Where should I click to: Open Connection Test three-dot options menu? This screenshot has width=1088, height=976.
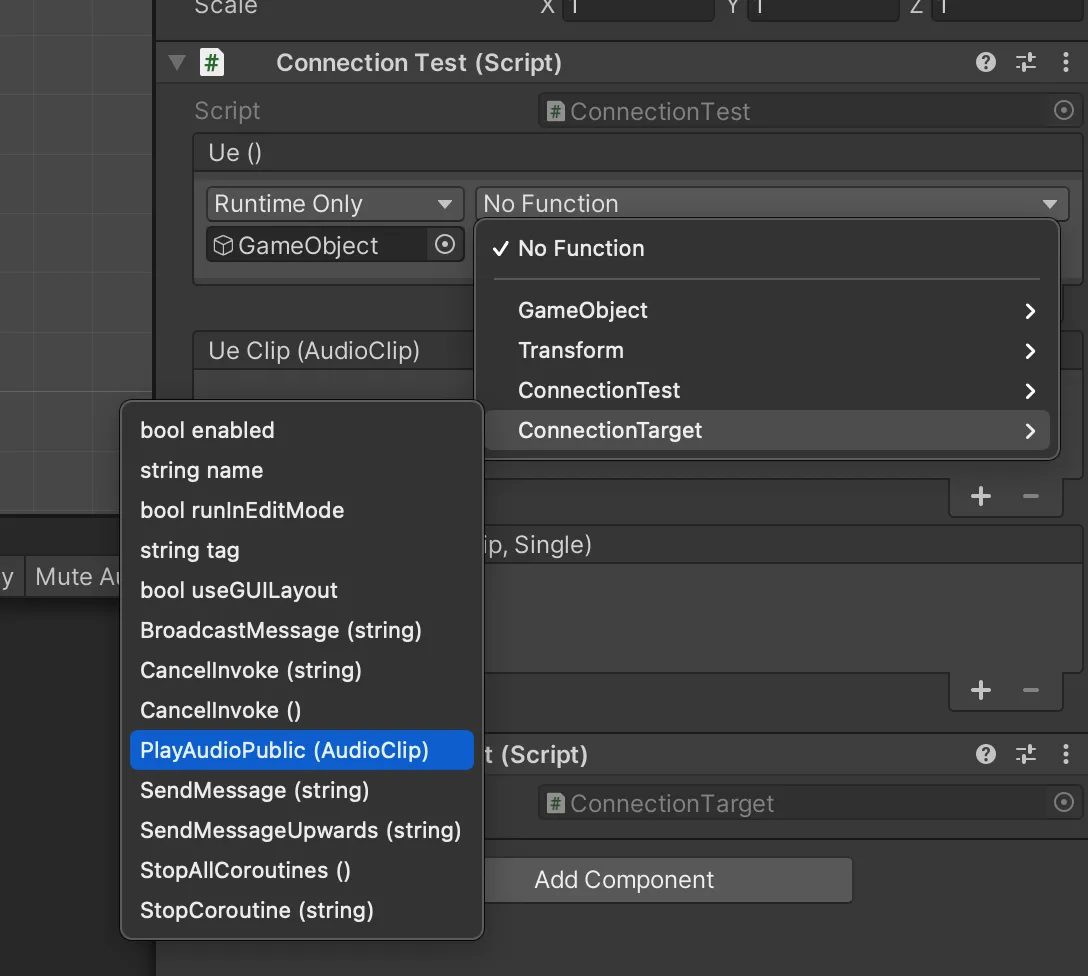coord(1066,63)
